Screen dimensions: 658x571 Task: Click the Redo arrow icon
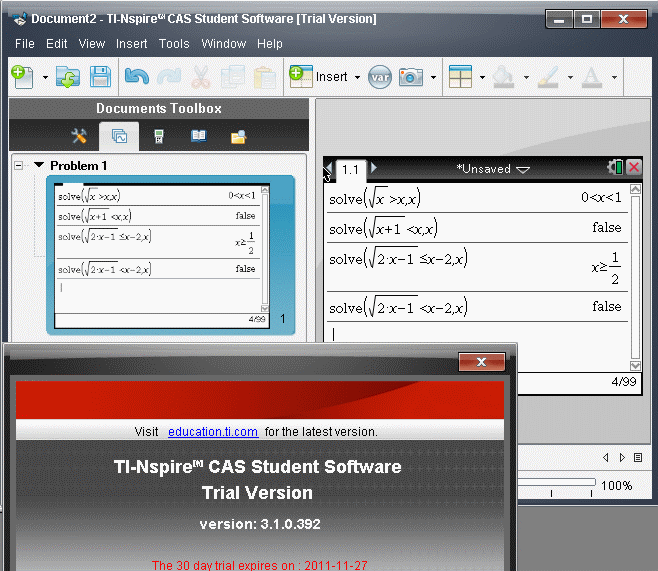click(x=169, y=76)
